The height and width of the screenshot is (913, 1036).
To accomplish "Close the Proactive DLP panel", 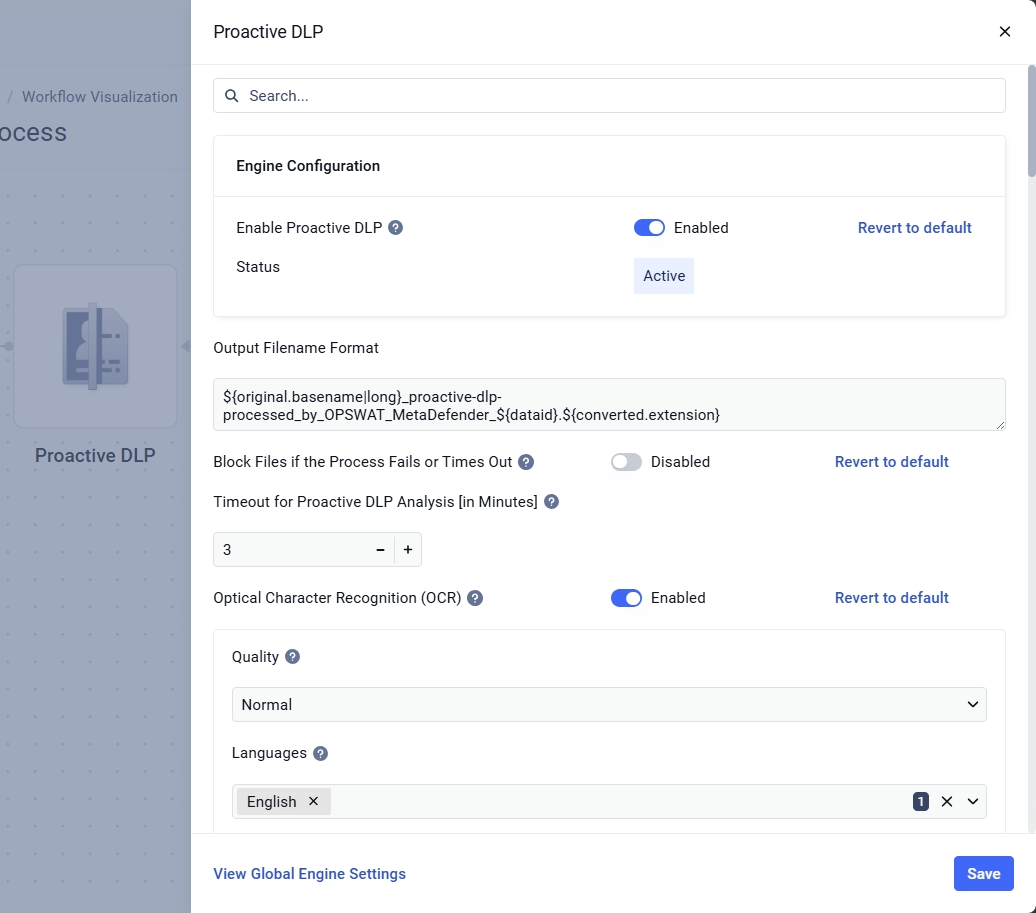I will [1004, 32].
